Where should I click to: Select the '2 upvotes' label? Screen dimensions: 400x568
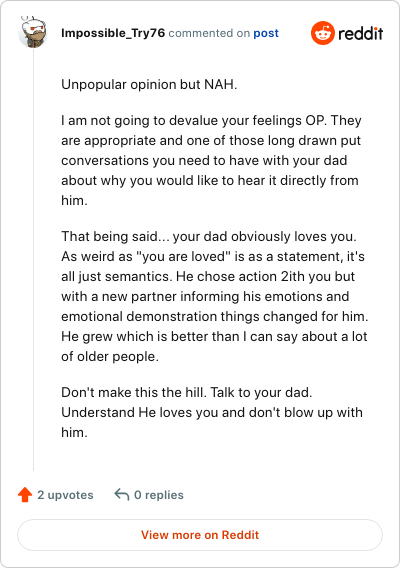(65, 495)
